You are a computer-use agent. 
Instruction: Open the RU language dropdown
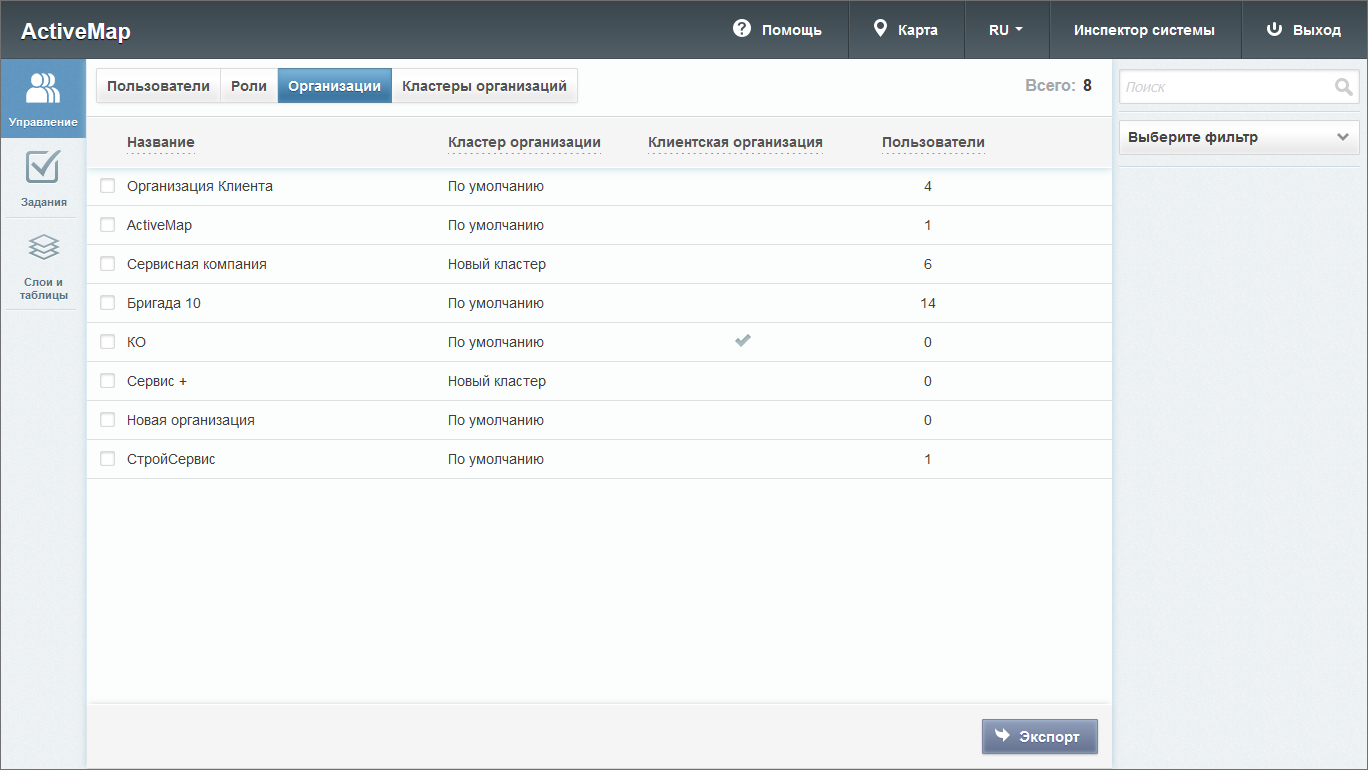1006,30
